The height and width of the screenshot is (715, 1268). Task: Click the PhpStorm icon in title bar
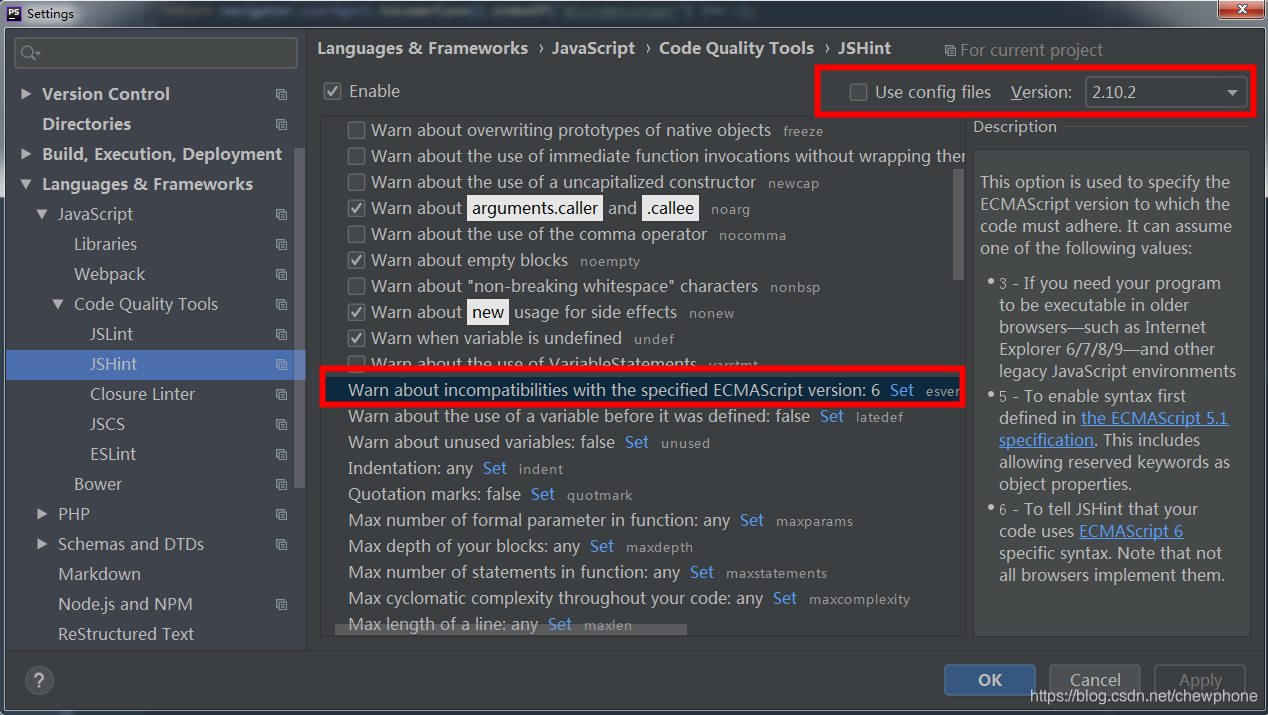coord(13,13)
